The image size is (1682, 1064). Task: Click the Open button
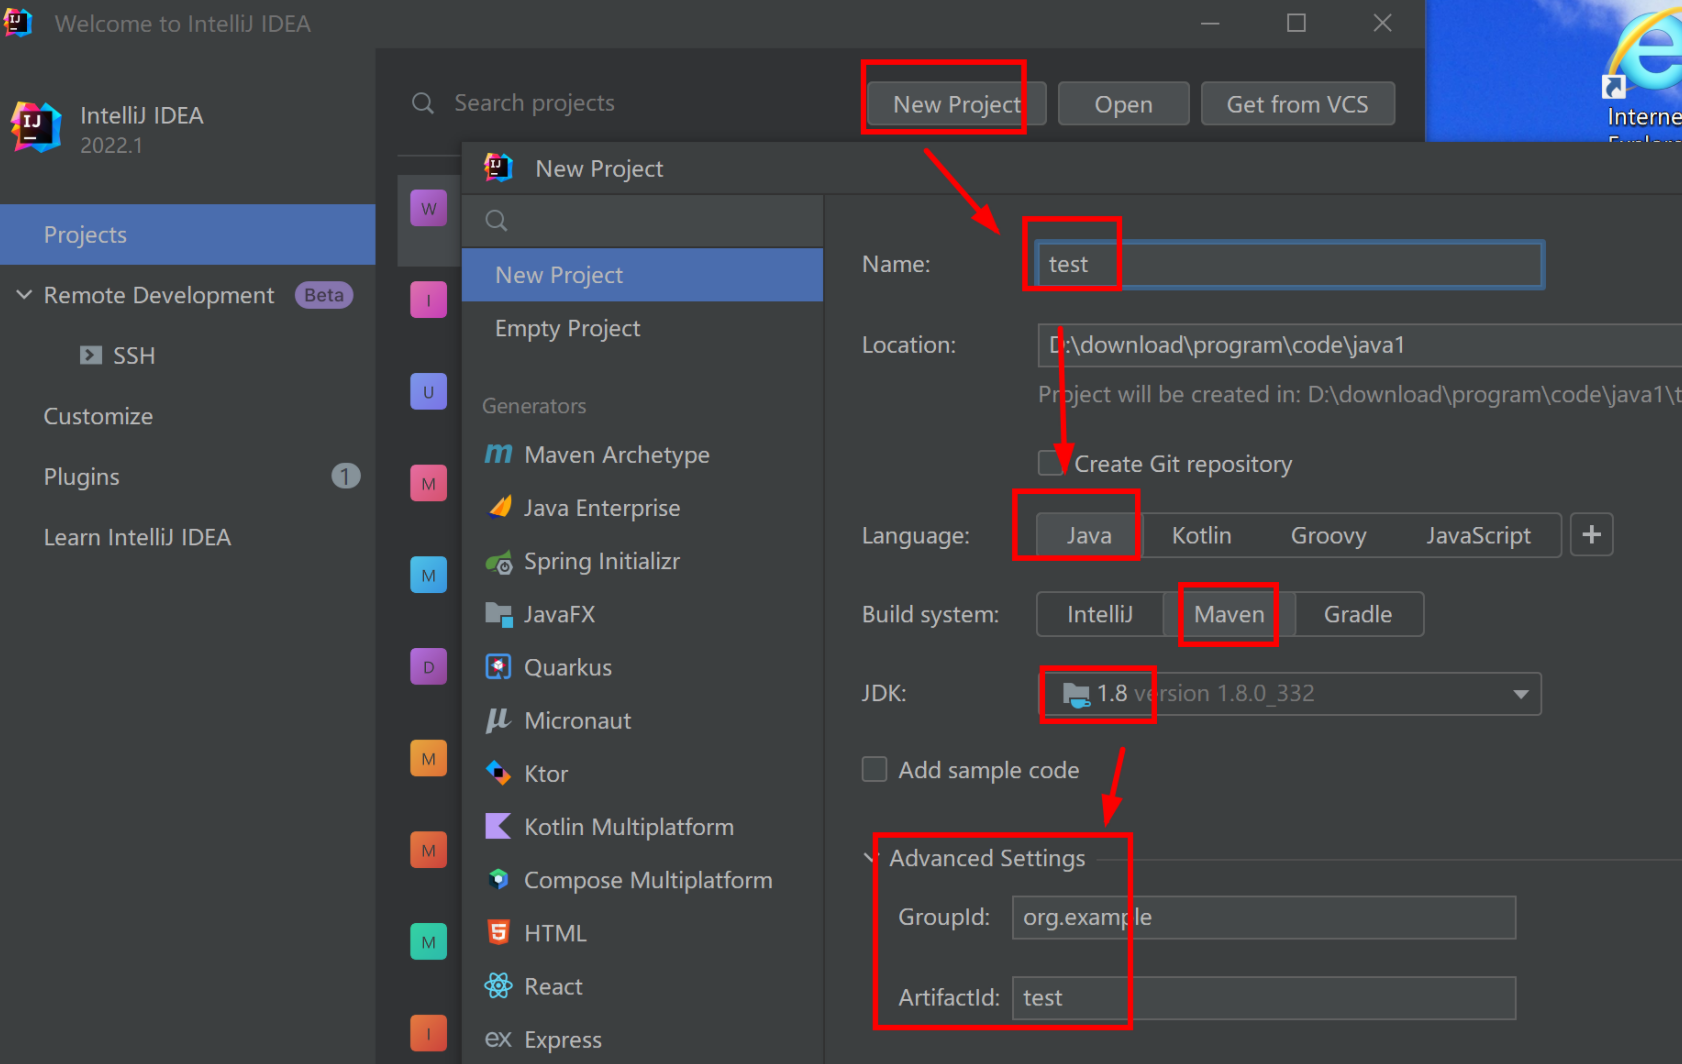pos(1123,104)
